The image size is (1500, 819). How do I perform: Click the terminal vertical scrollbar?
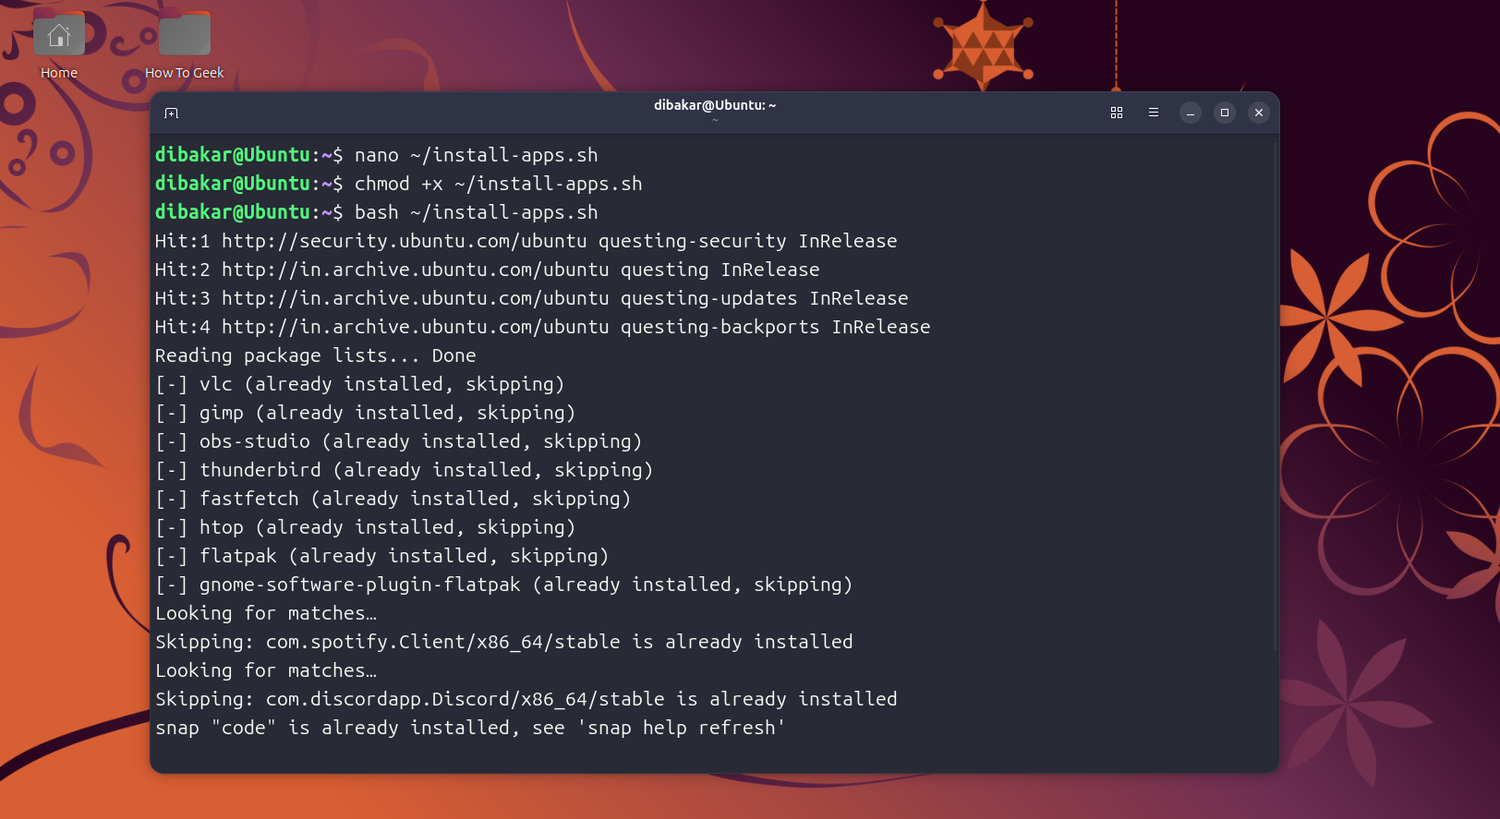[1275, 395]
